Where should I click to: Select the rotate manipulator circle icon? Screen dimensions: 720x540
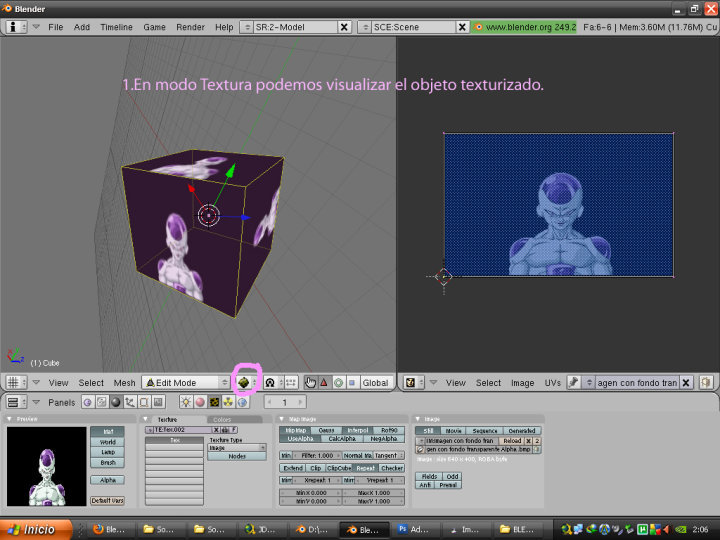(338, 382)
